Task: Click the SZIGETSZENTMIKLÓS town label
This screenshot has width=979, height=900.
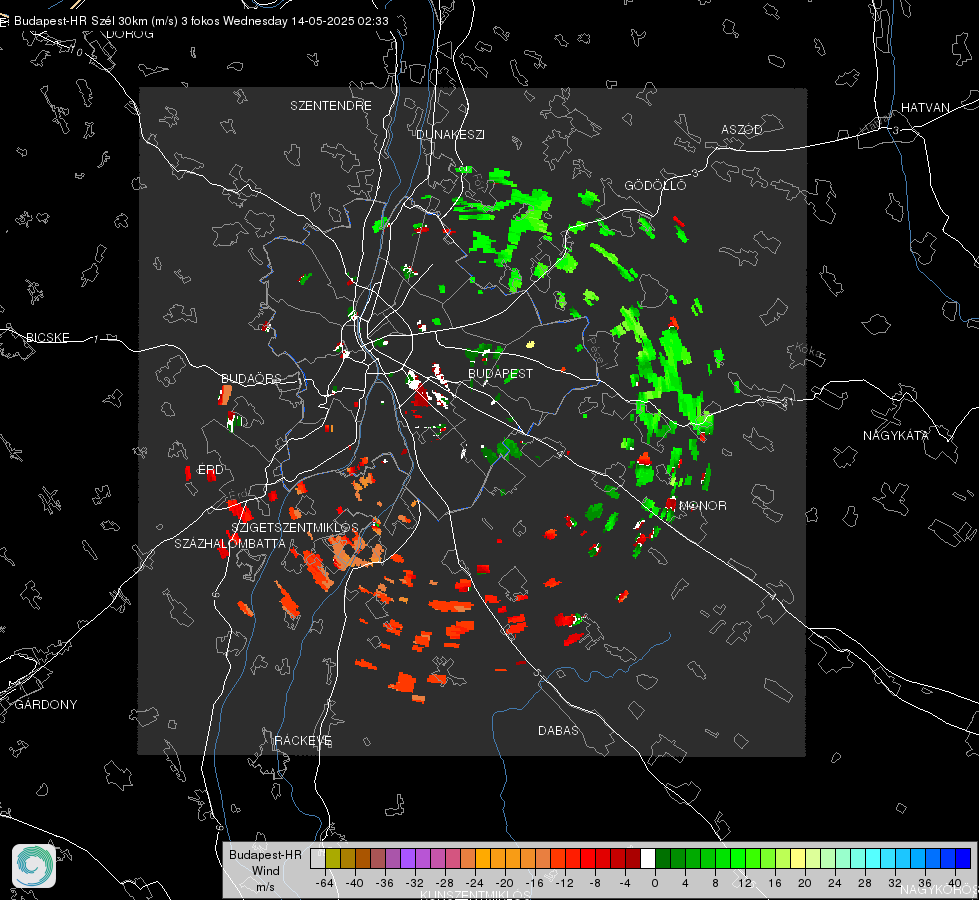Action: tap(295, 527)
